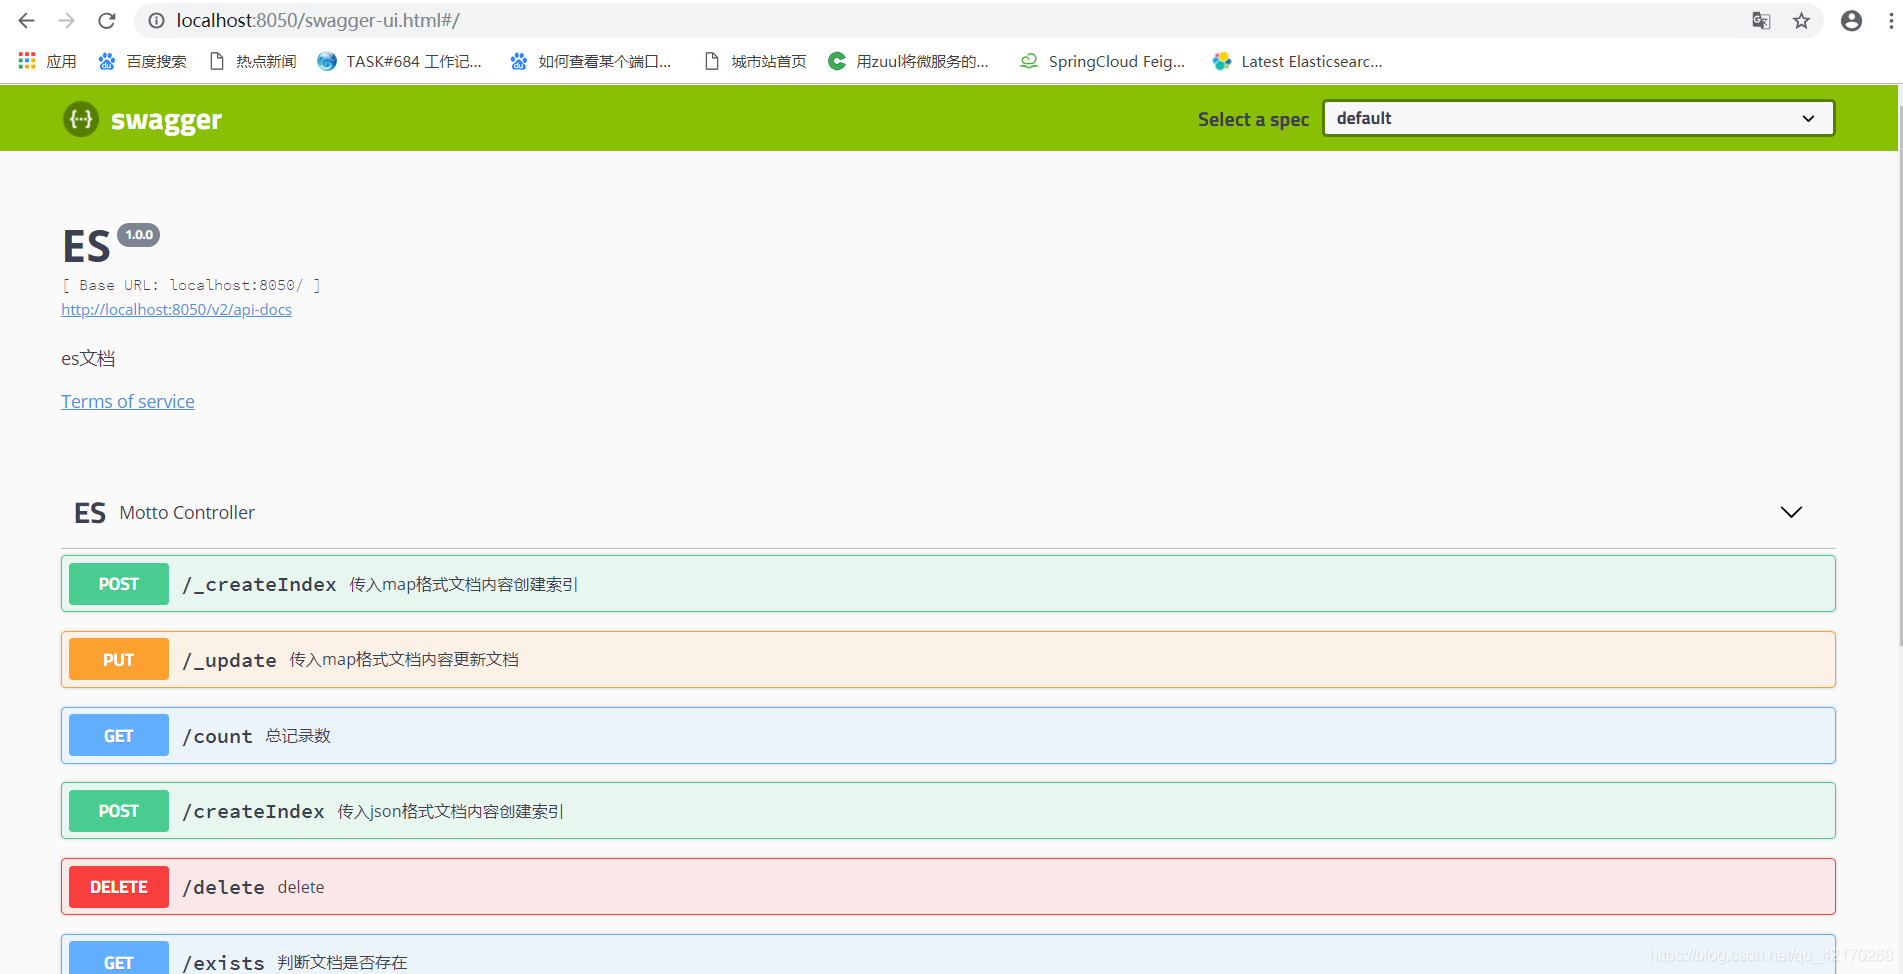The height and width of the screenshot is (974, 1903).
Task: Open the apps grid icon
Action: pos(25,60)
